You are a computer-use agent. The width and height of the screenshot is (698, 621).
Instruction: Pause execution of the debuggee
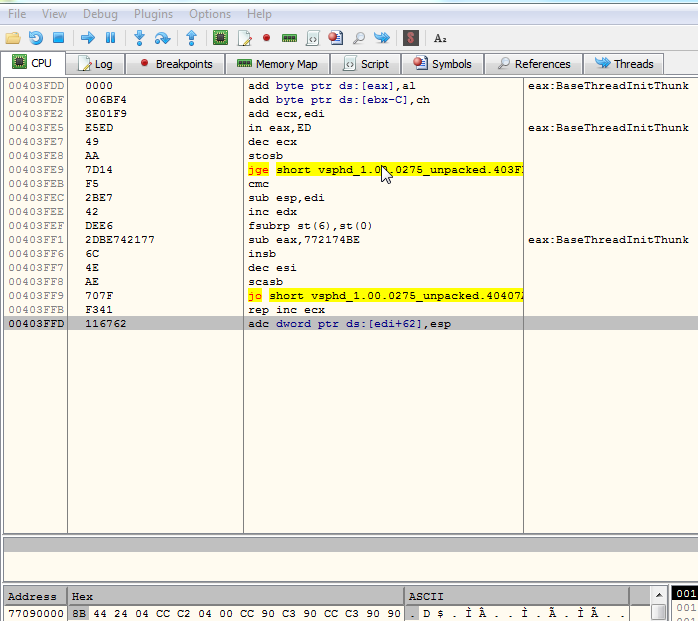[x=110, y=38]
